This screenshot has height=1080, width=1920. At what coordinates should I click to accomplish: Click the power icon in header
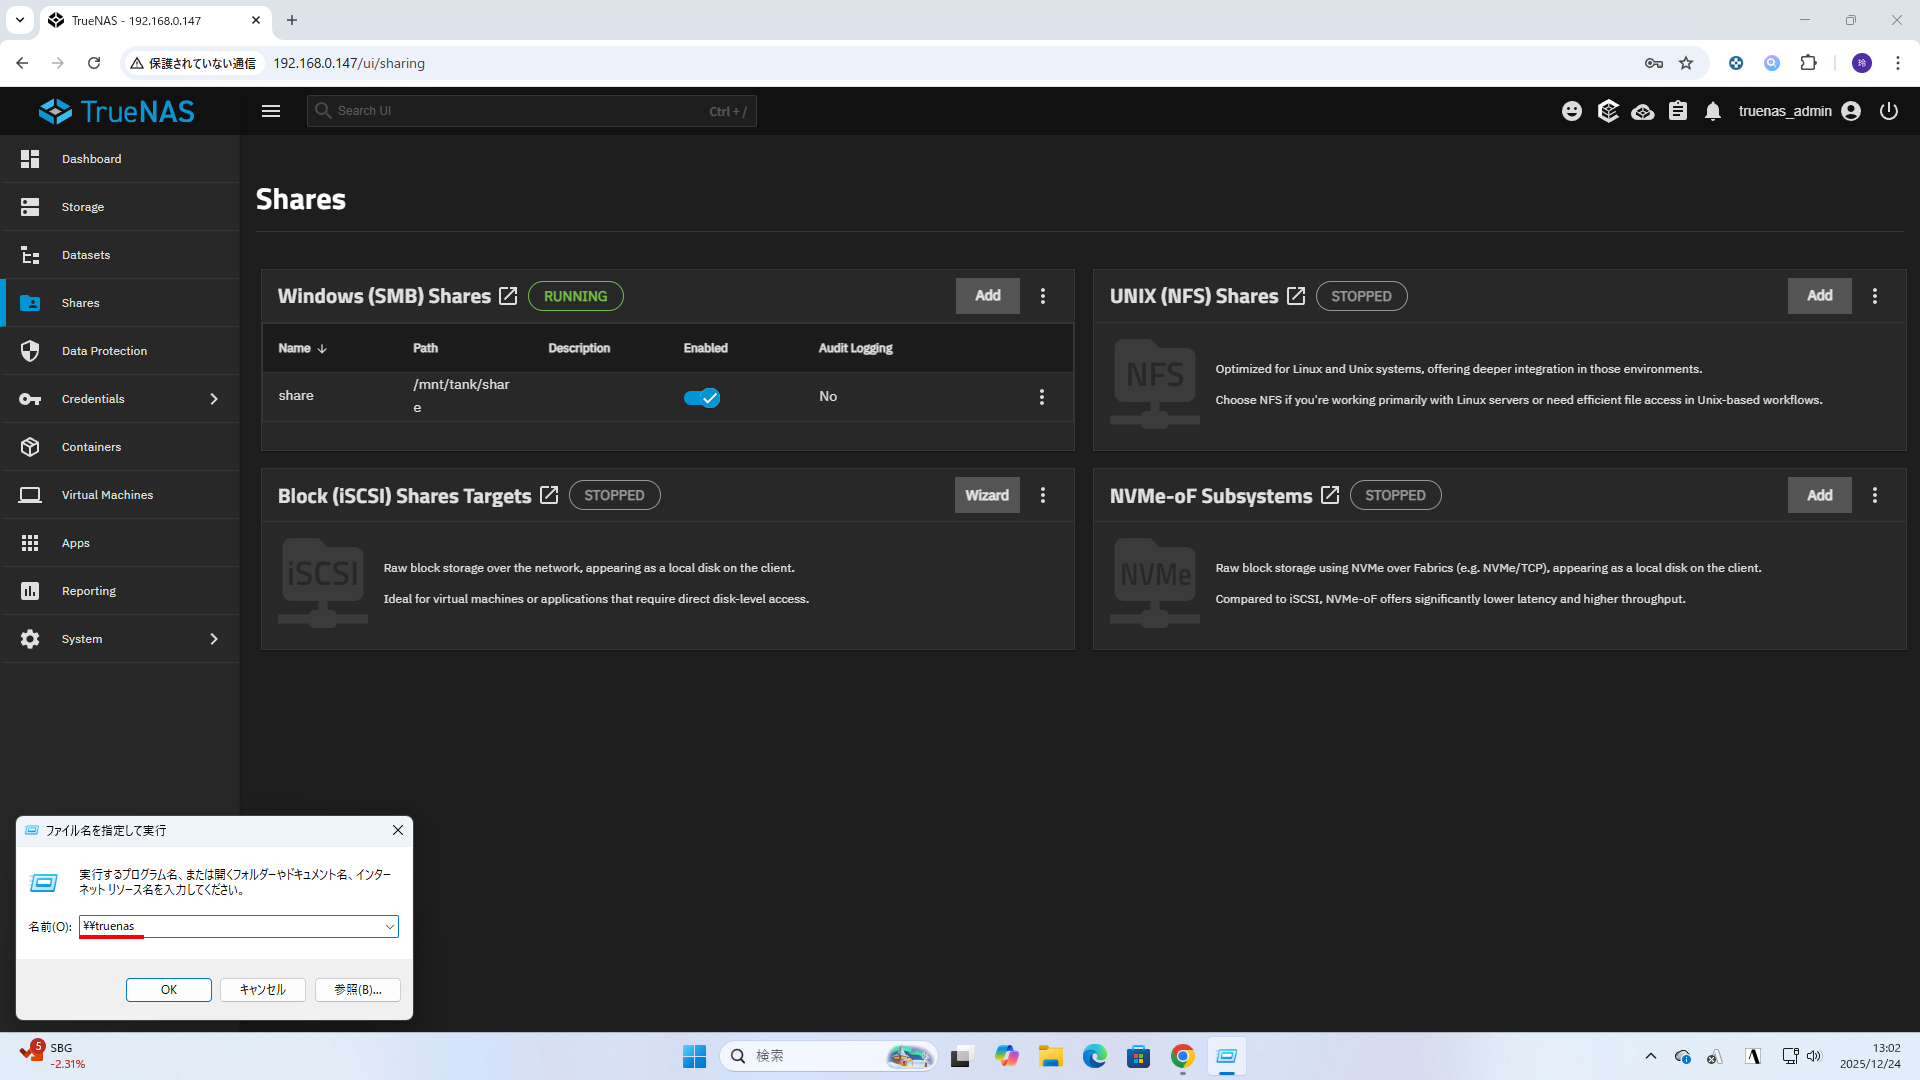pos(1888,111)
